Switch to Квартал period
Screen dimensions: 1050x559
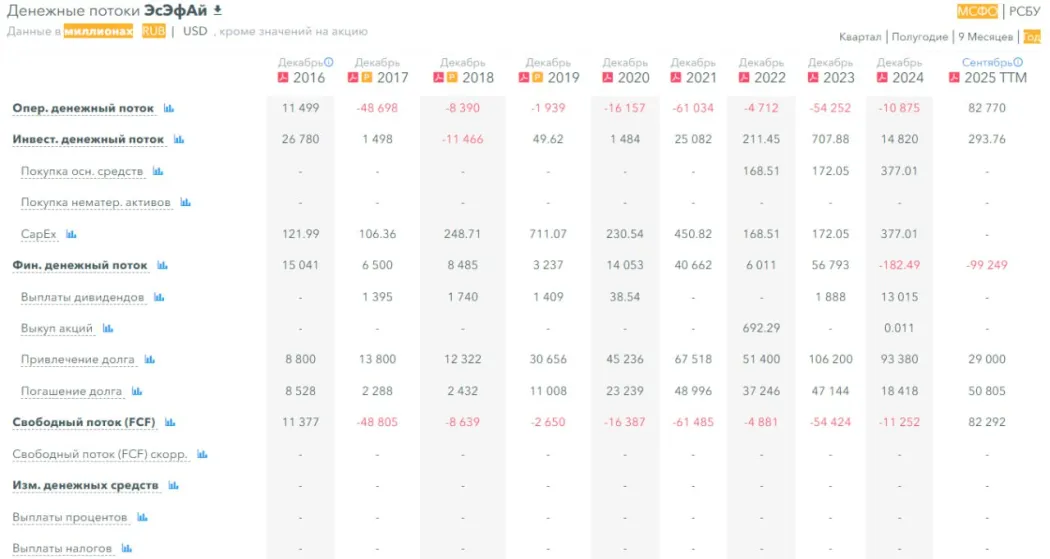point(860,37)
